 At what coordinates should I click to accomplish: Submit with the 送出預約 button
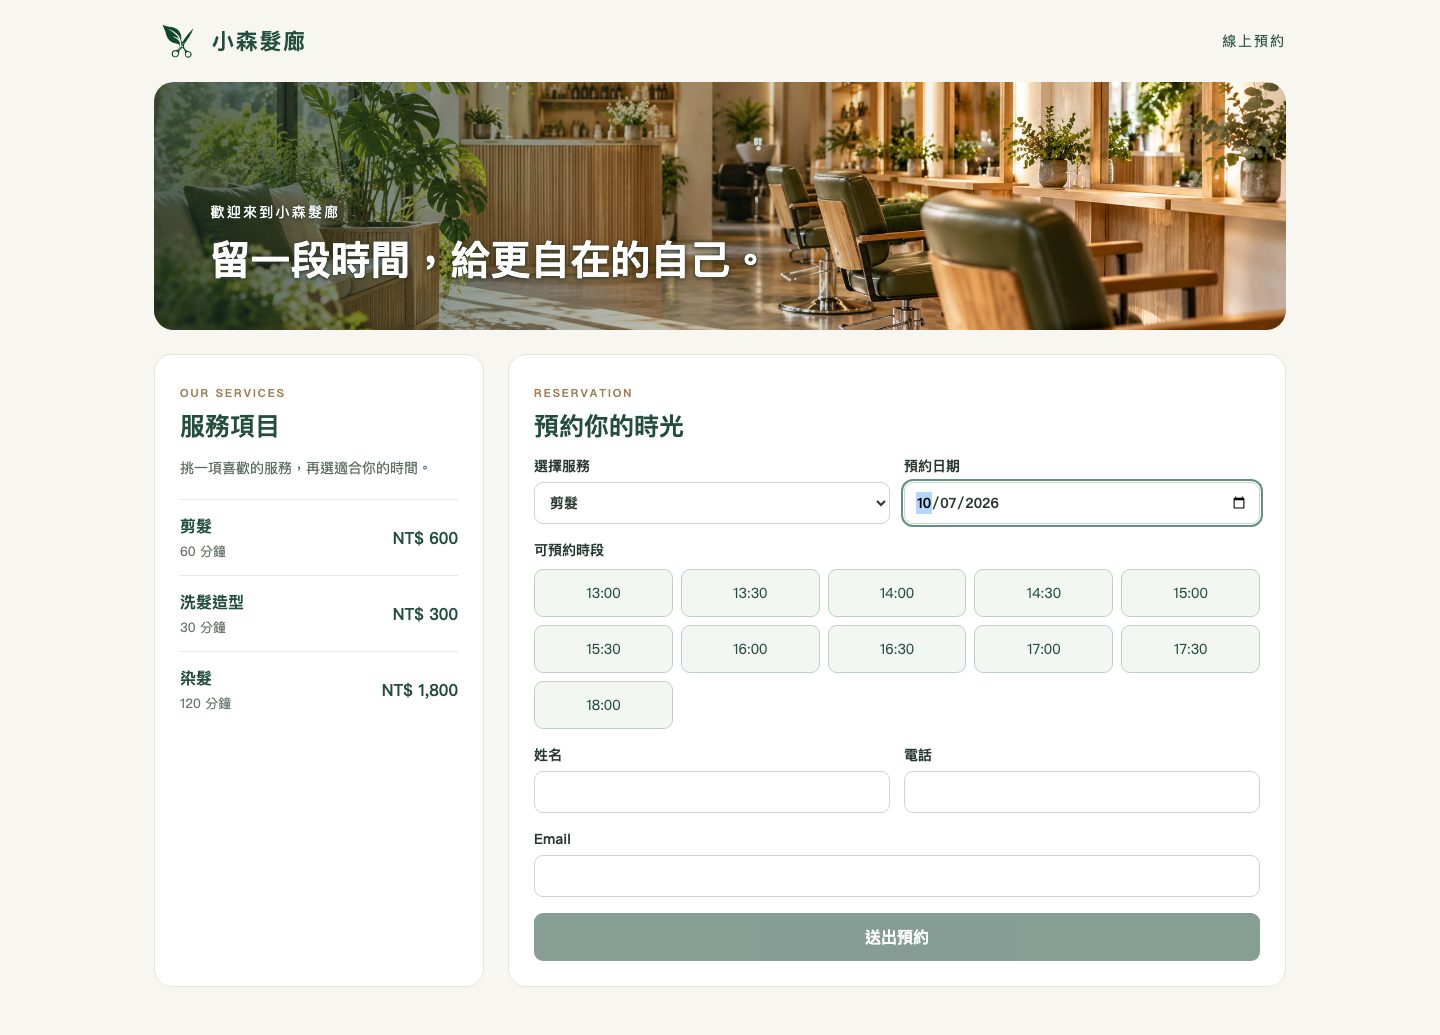tap(897, 937)
